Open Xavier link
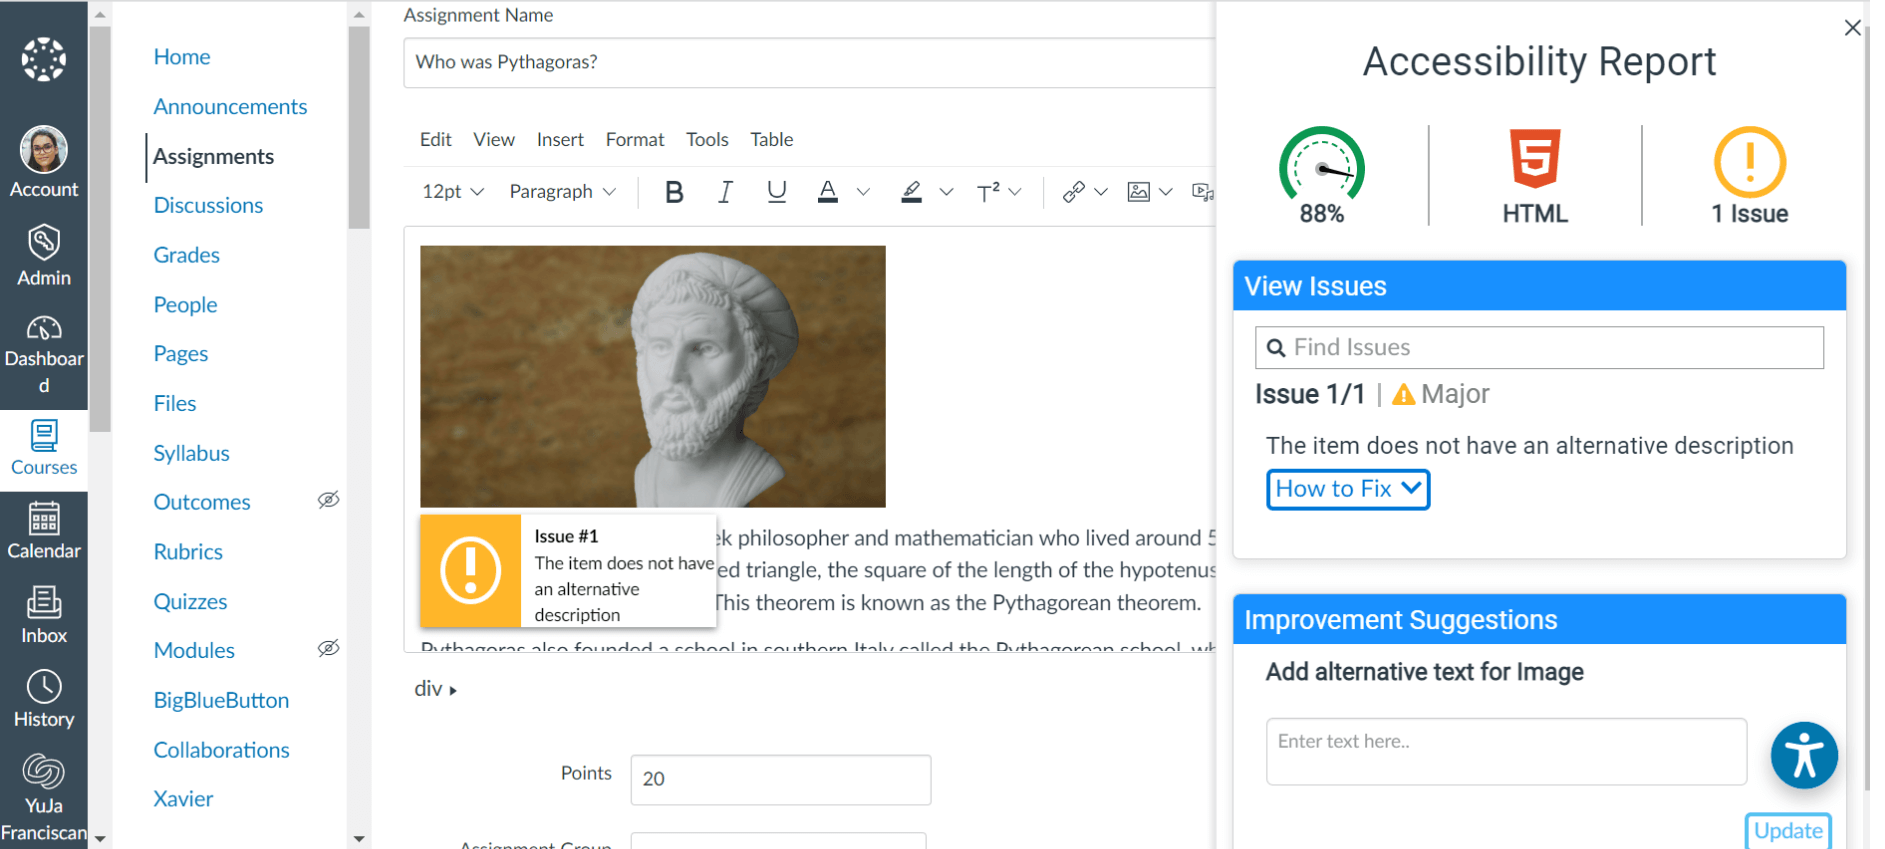Screen dimensions: 1885x849 tap(183, 799)
